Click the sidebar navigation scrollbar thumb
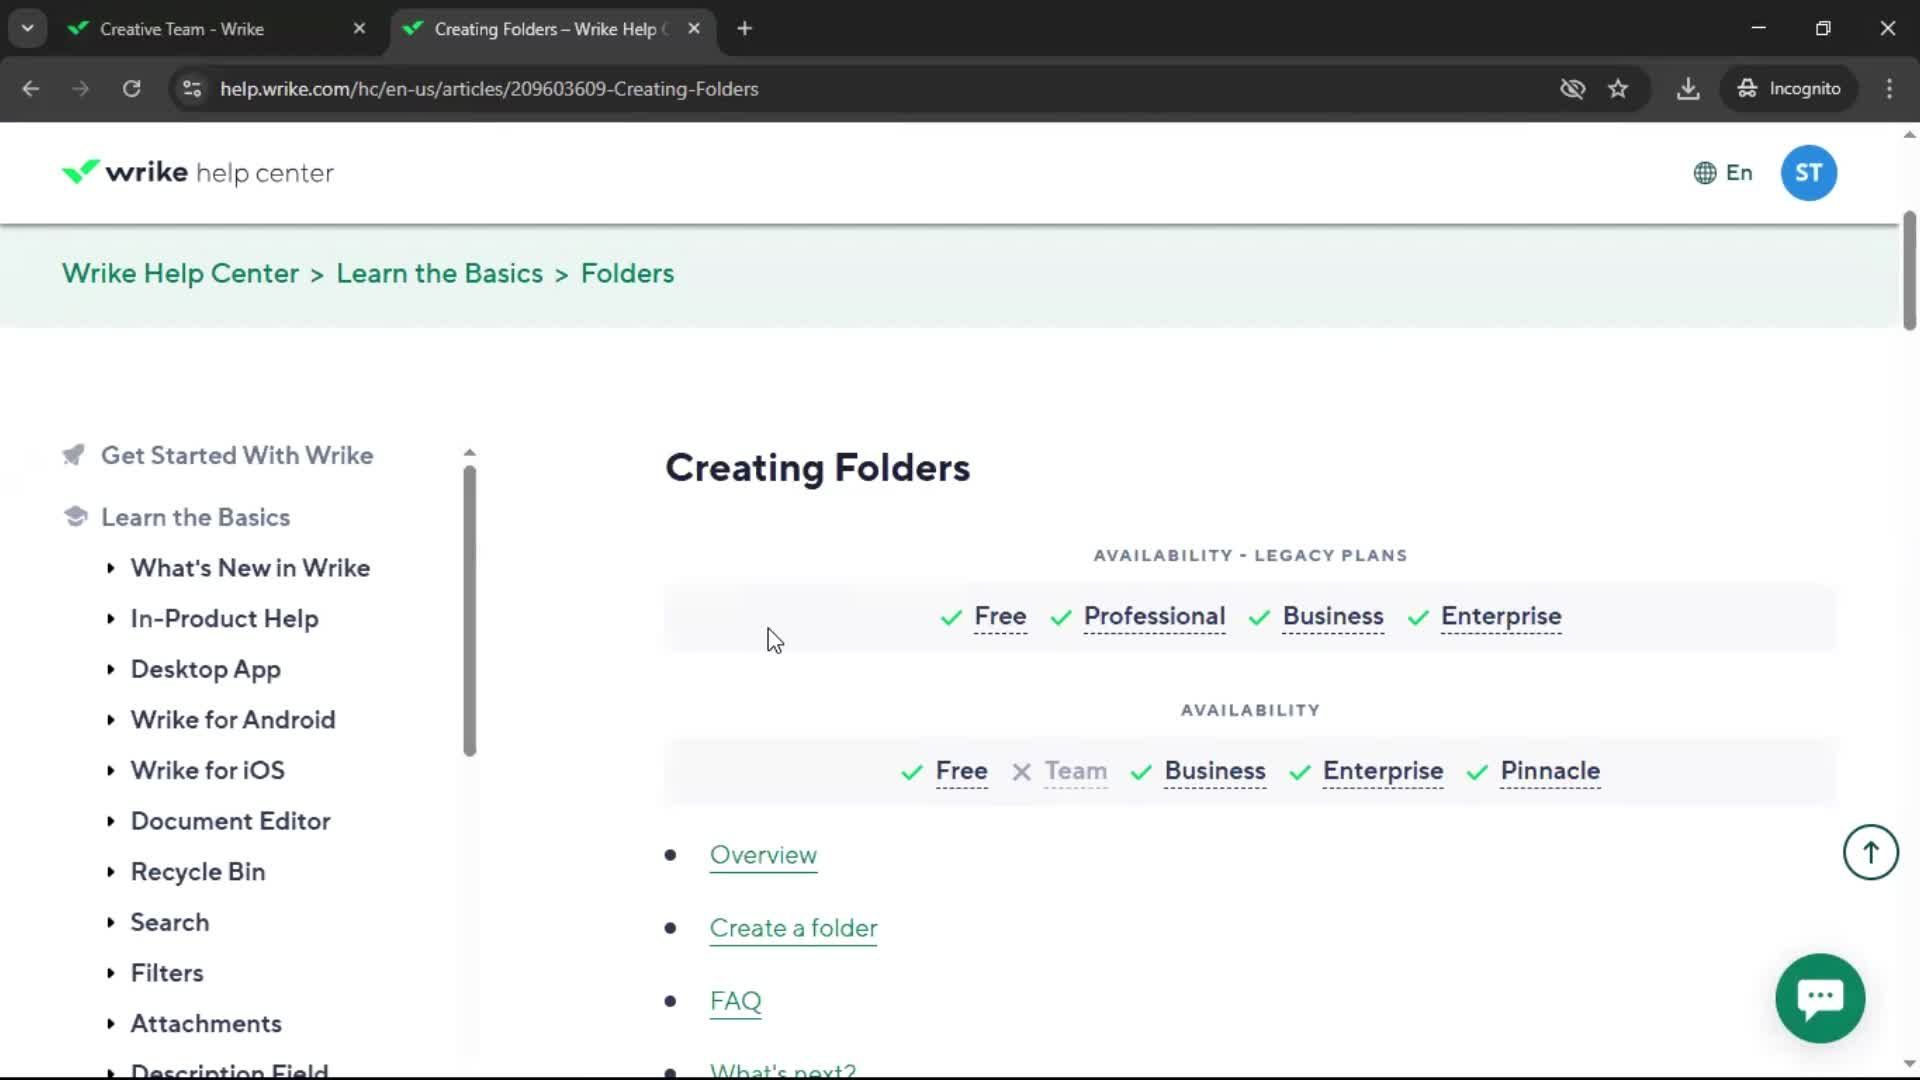 (x=470, y=610)
